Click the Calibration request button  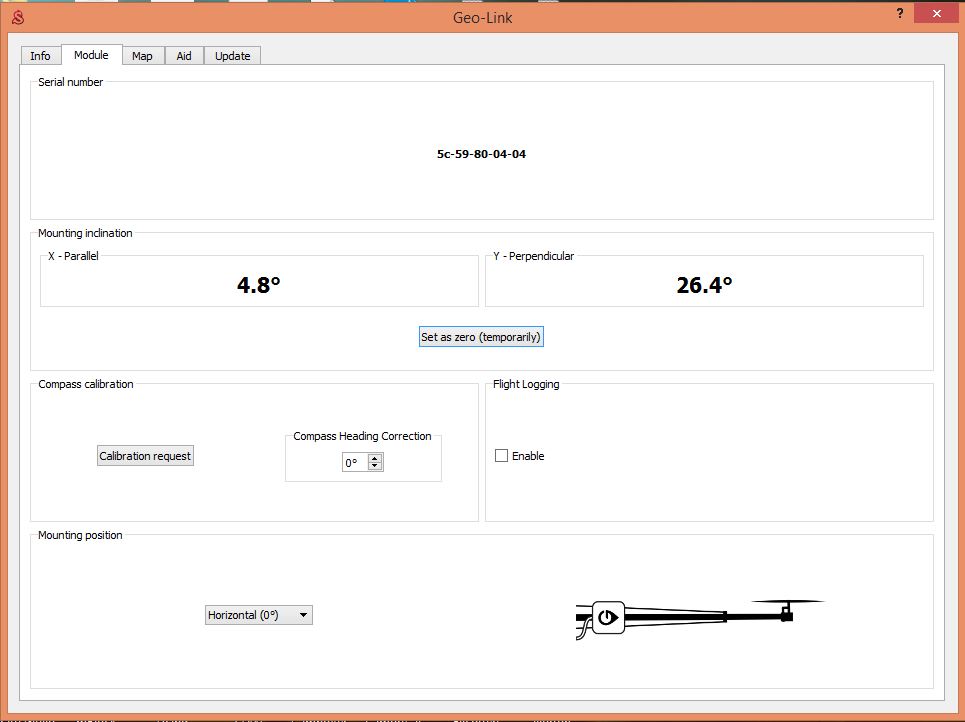pyautogui.click(x=145, y=456)
